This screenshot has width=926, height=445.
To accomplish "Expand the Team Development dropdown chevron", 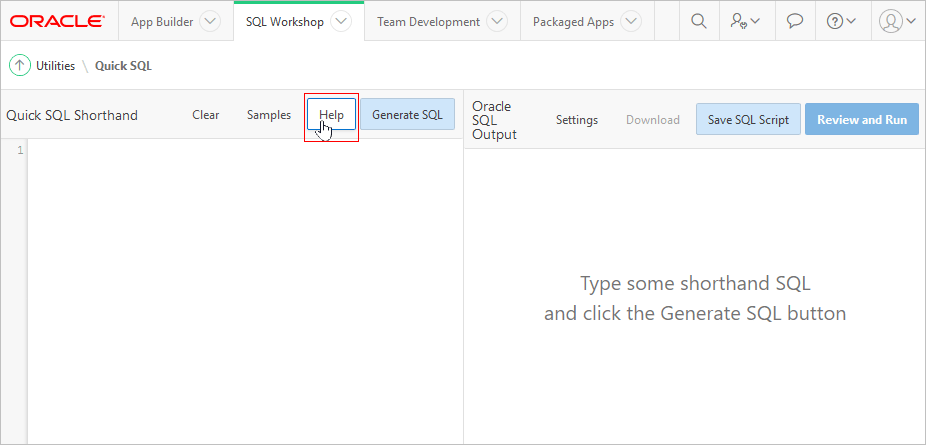I will pyautogui.click(x=497, y=22).
